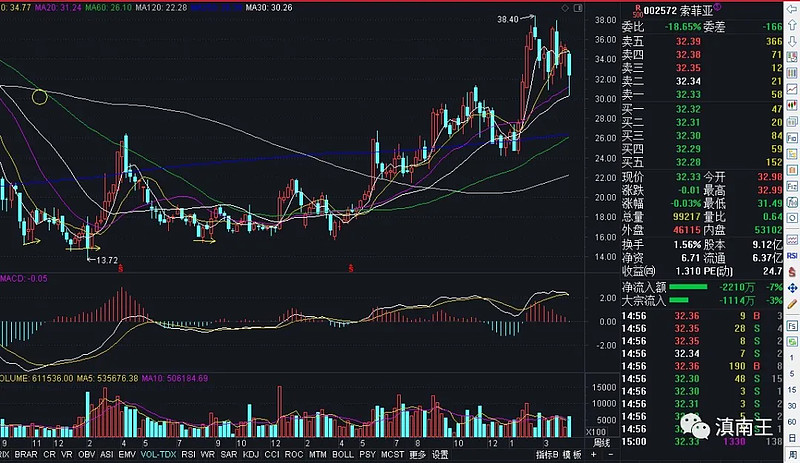Screen dimensions: 800x463
Task: Click the purple badge beside stock name 索菲亚
Action: point(717,7)
